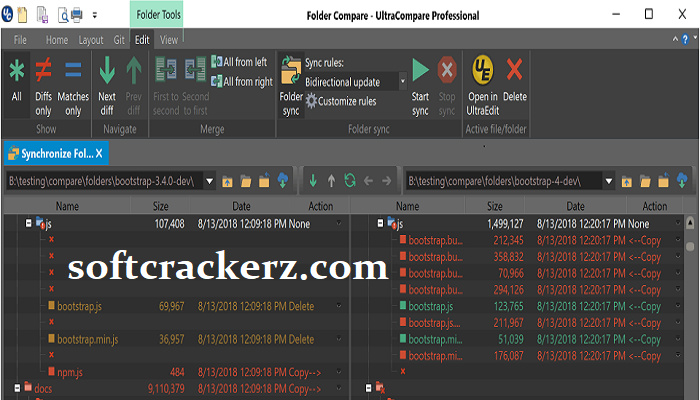The height and width of the screenshot is (400, 700).
Task: Close the Synchronize Fol... tab
Action: point(99,154)
